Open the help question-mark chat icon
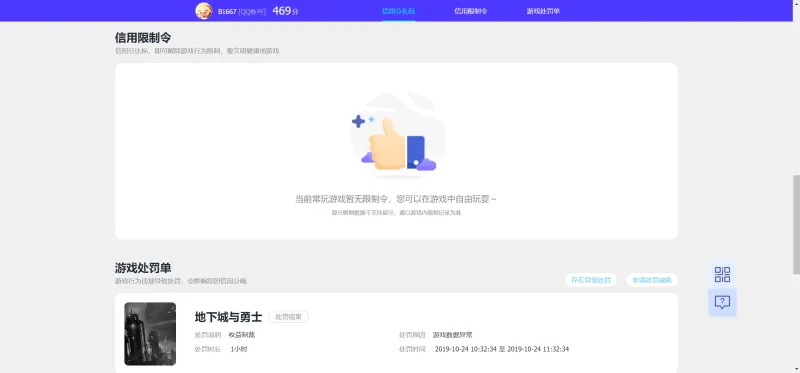Viewport: 800px width, 373px height. (x=722, y=303)
